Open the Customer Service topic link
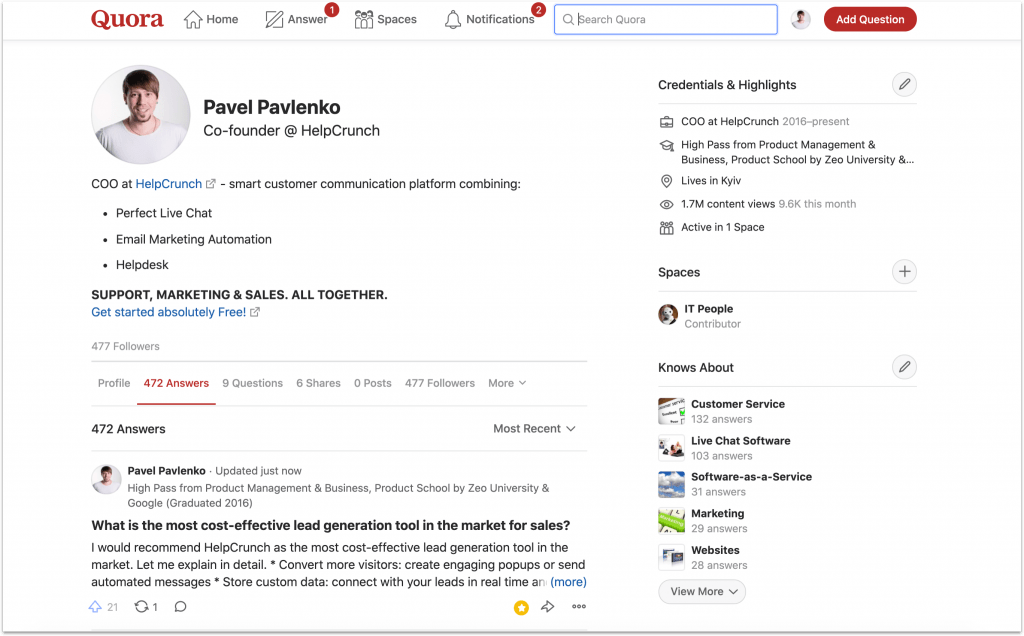The height and width of the screenshot is (636, 1024). [738, 404]
